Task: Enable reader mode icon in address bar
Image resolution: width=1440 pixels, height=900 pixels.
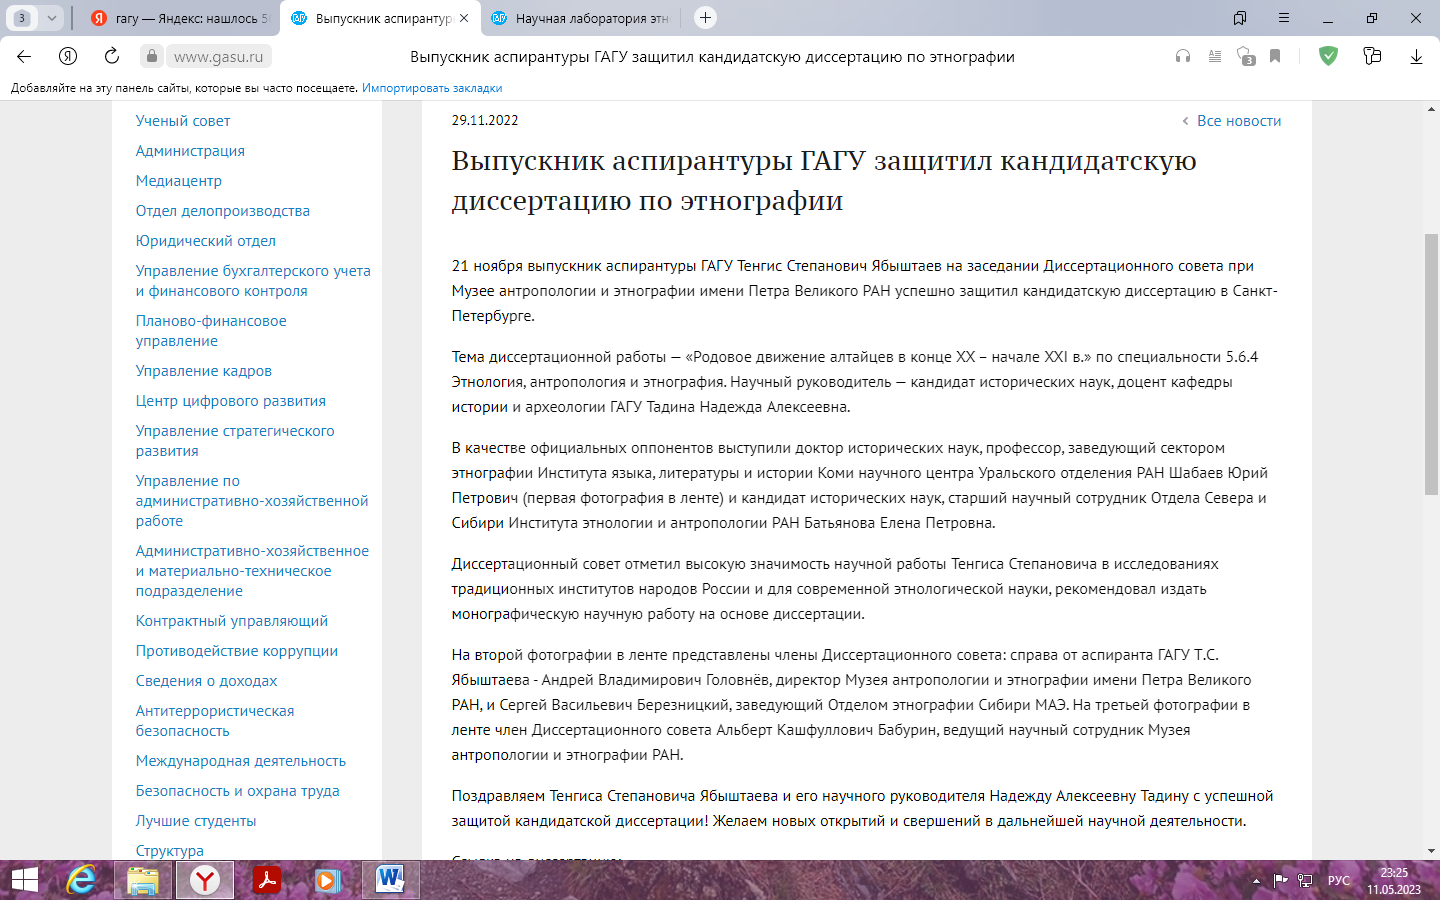Action: point(1215,57)
